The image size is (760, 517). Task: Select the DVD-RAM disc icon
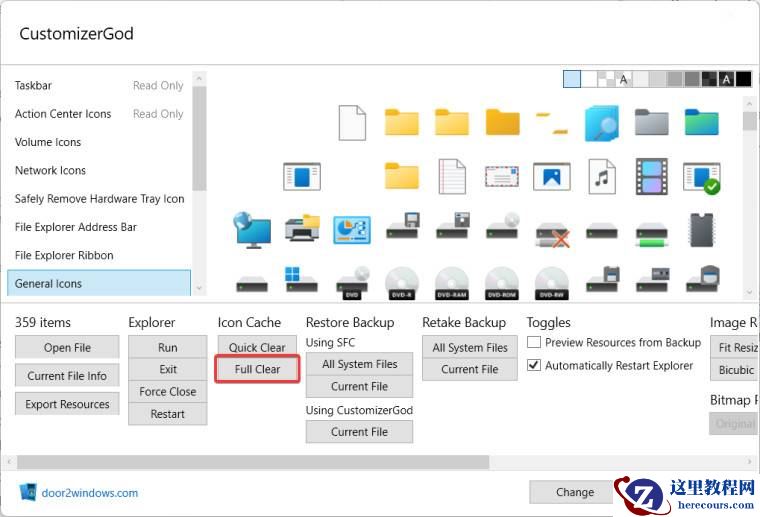(452, 283)
